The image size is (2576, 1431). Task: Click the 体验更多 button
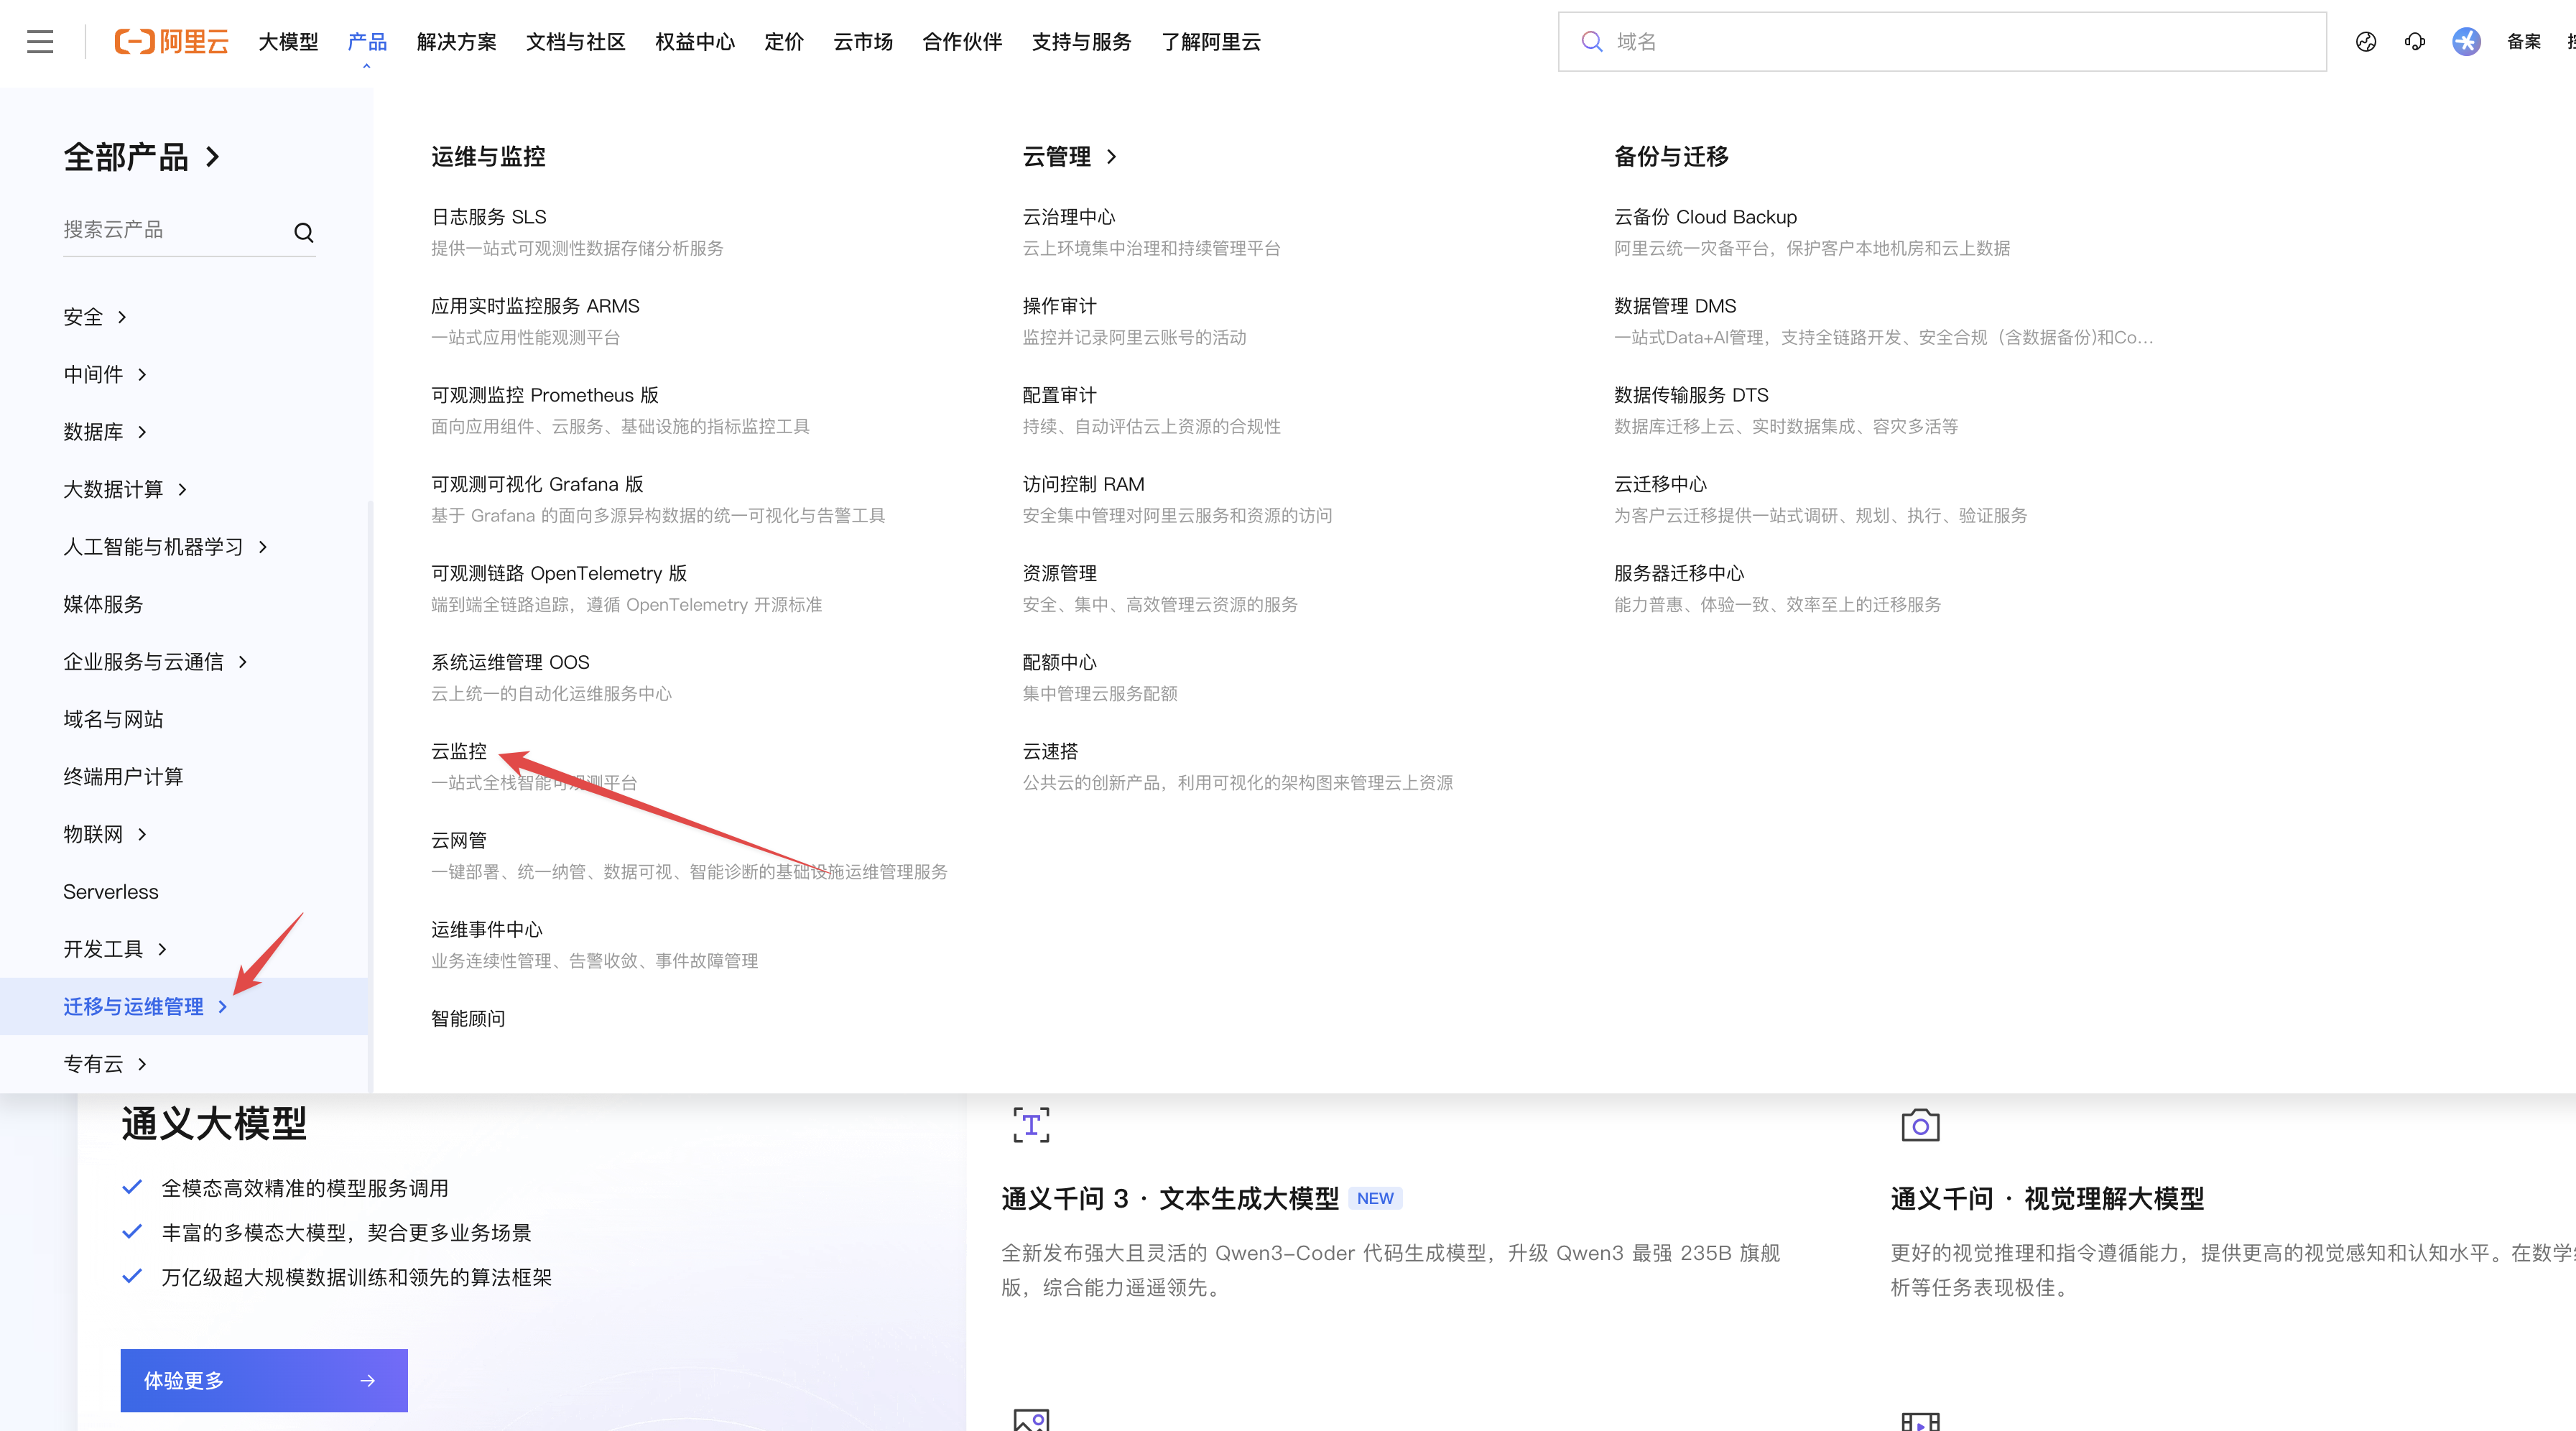point(263,1380)
